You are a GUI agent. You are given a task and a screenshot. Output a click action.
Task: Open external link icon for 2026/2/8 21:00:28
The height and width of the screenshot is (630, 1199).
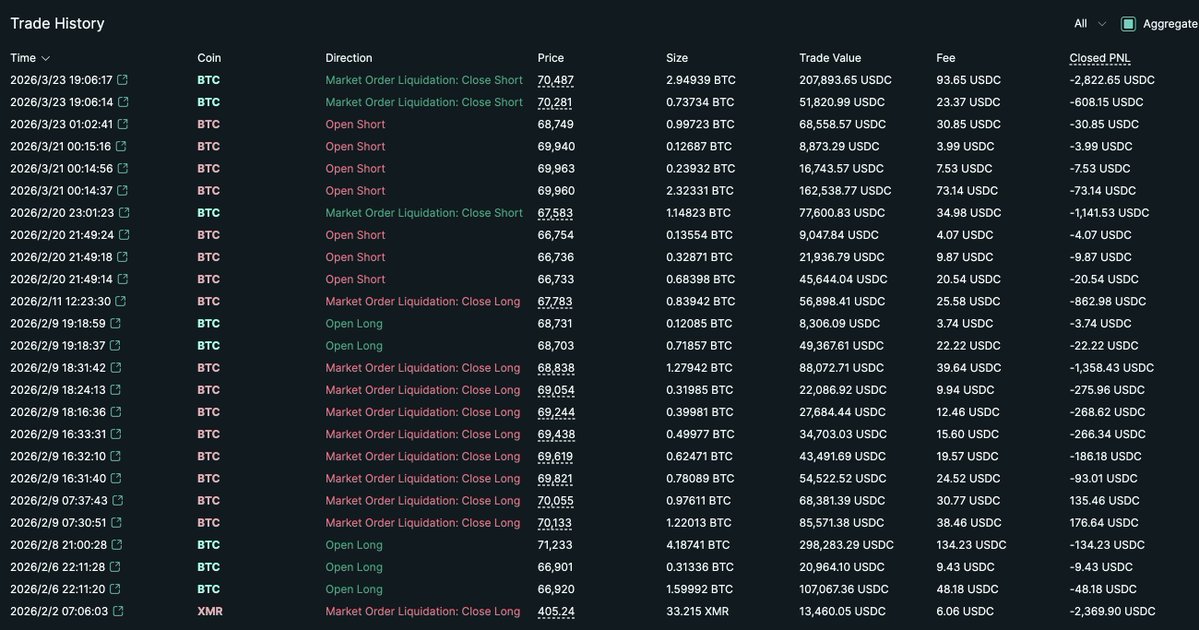tap(117, 545)
